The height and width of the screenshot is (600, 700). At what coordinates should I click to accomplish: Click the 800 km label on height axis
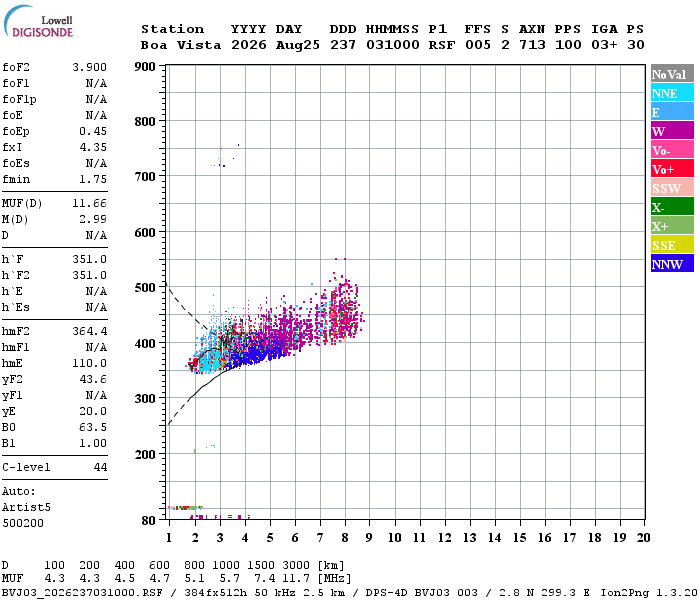click(145, 122)
